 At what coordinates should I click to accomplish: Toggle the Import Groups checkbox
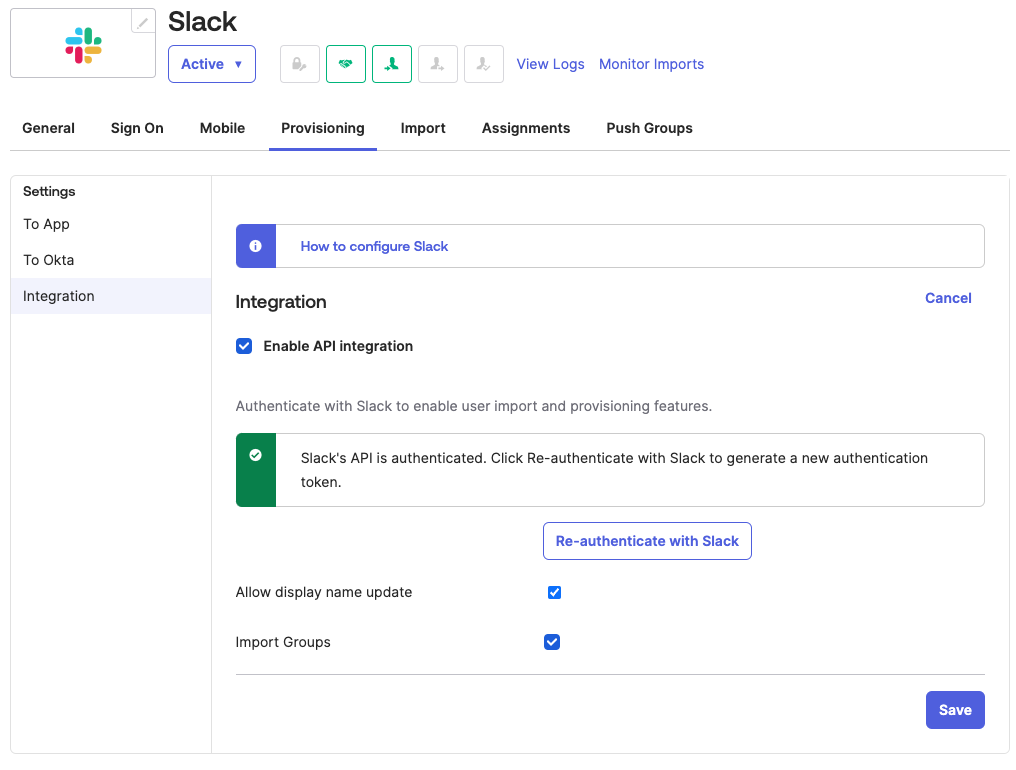[552, 642]
